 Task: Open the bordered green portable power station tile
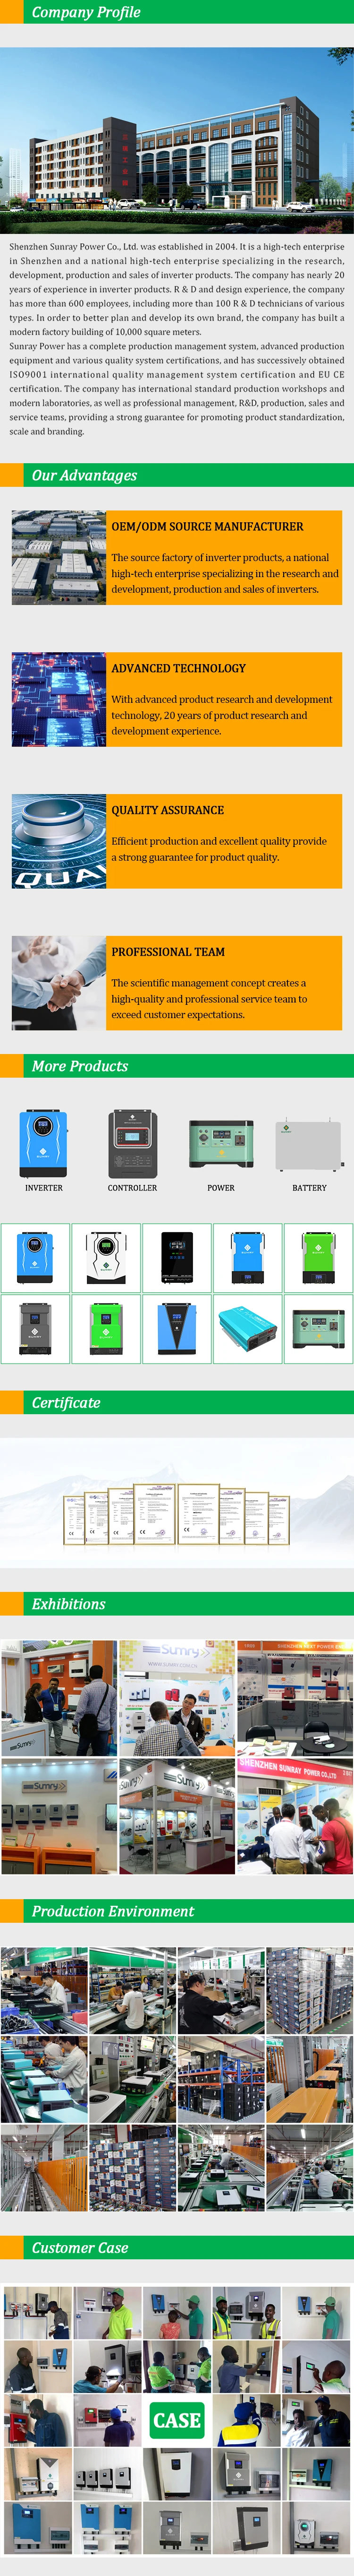[x=319, y=1329]
